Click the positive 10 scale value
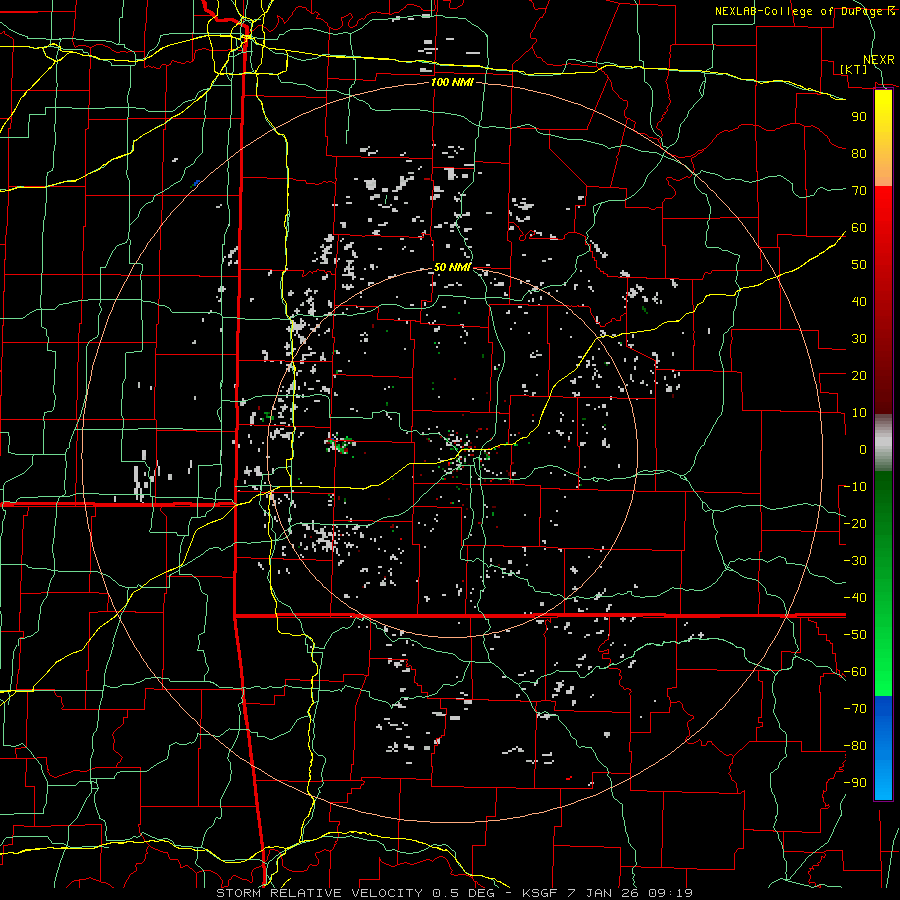The image size is (900, 900). coord(859,413)
